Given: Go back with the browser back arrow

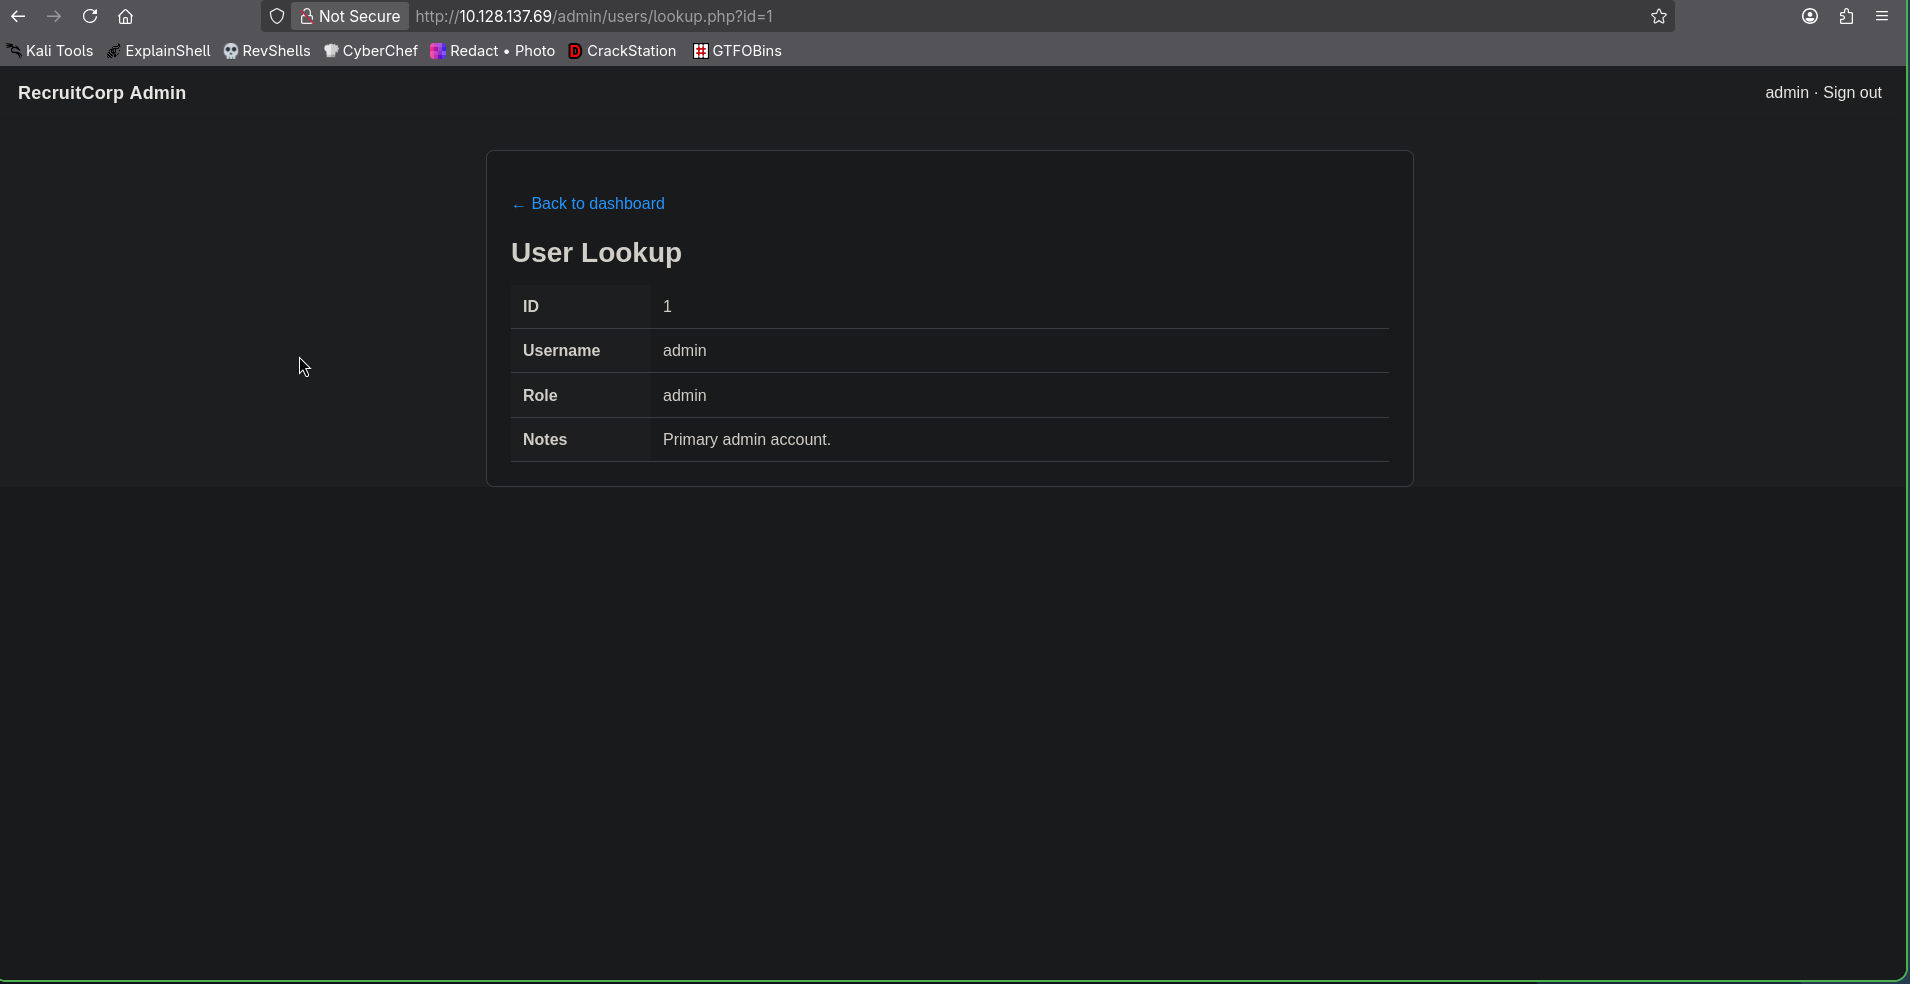Looking at the screenshot, I should pyautogui.click(x=18, y=16).
